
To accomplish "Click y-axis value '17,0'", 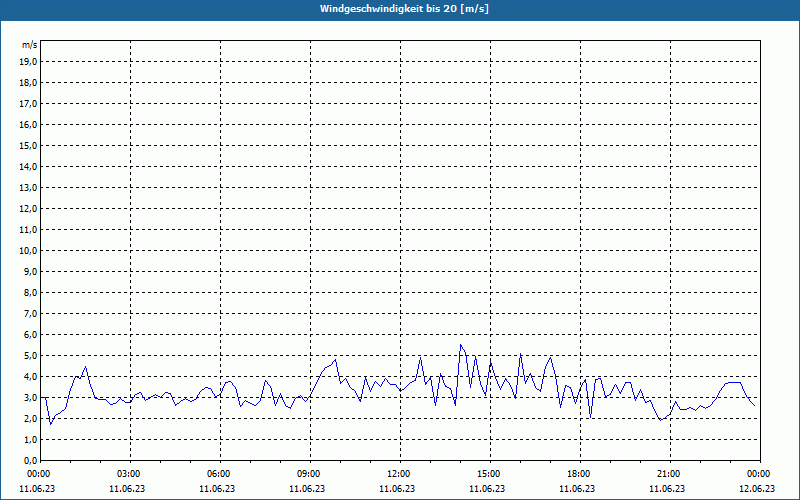I will tap(28, 104).
